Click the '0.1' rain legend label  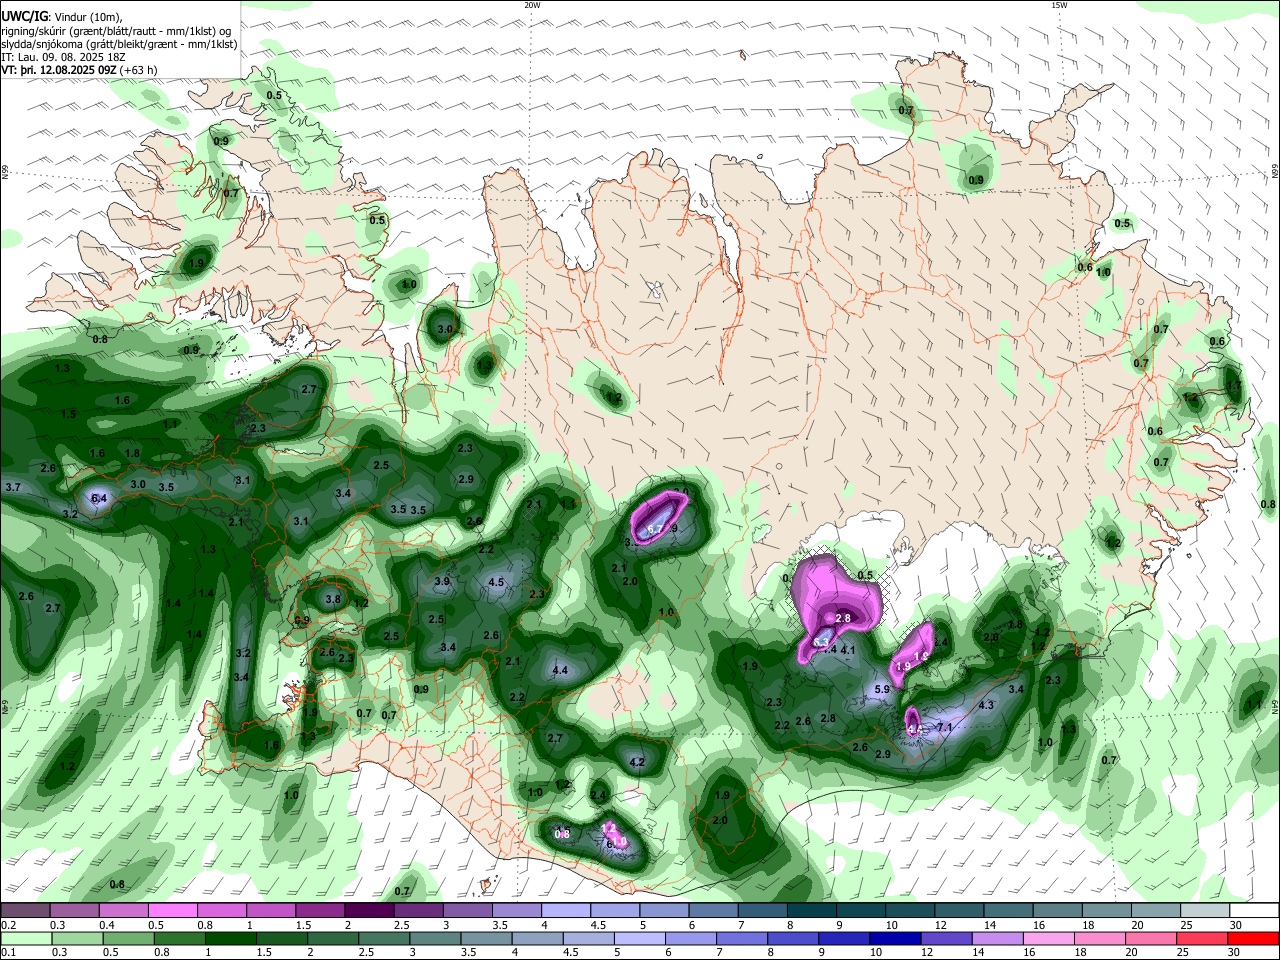coord(8,954)
